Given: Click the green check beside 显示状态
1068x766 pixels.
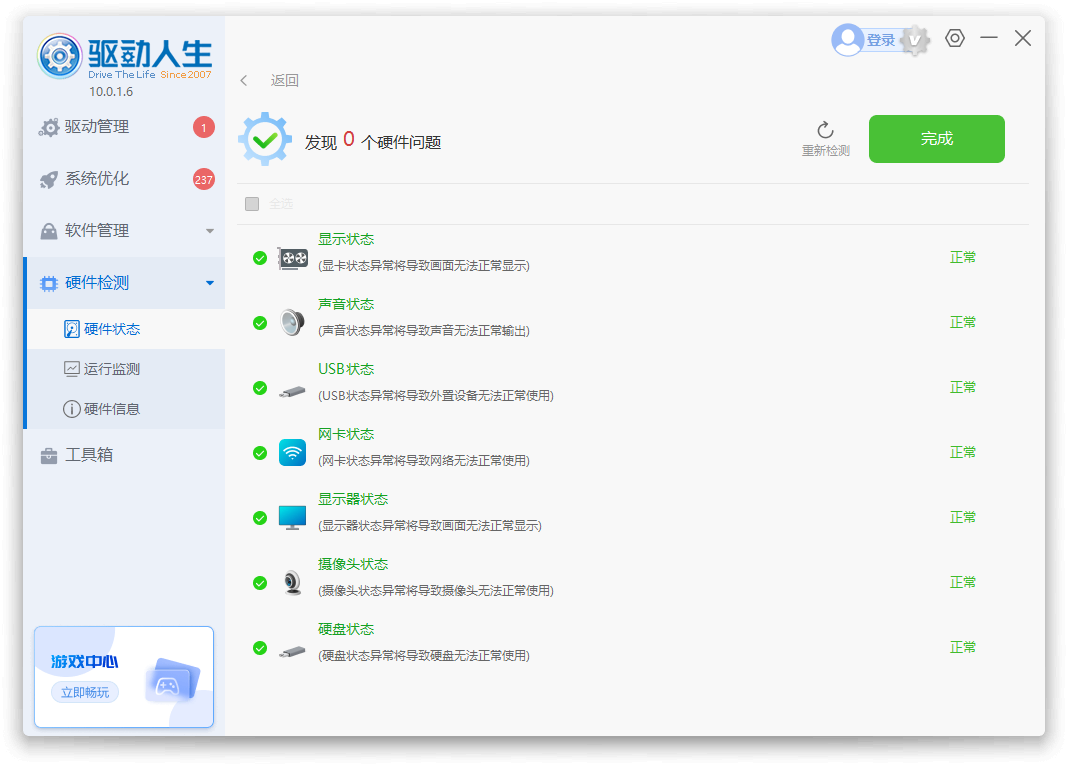Looking at the screenshot, I should click(x=260, y=258).
